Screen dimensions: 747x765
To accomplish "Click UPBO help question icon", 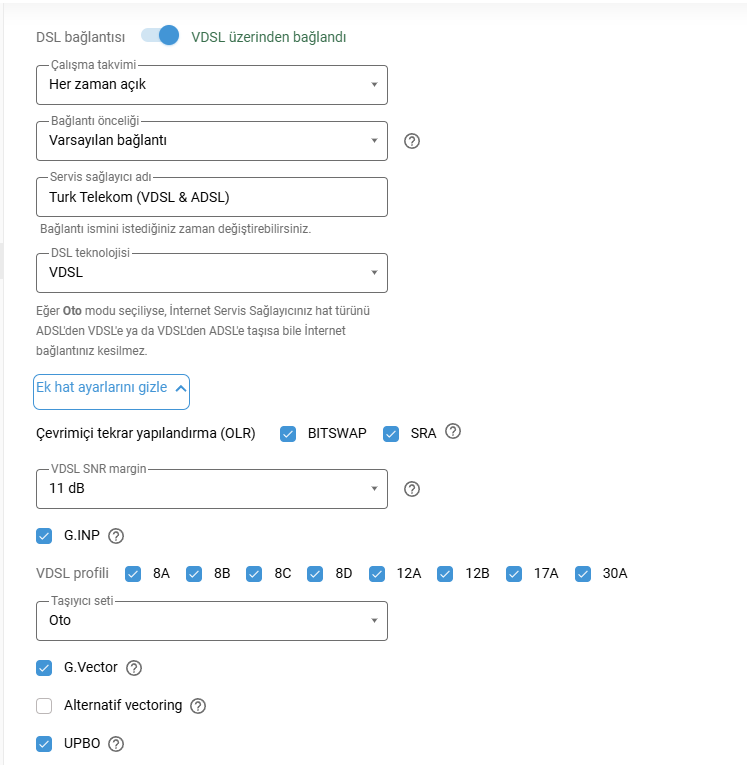I will pos(116,744).
